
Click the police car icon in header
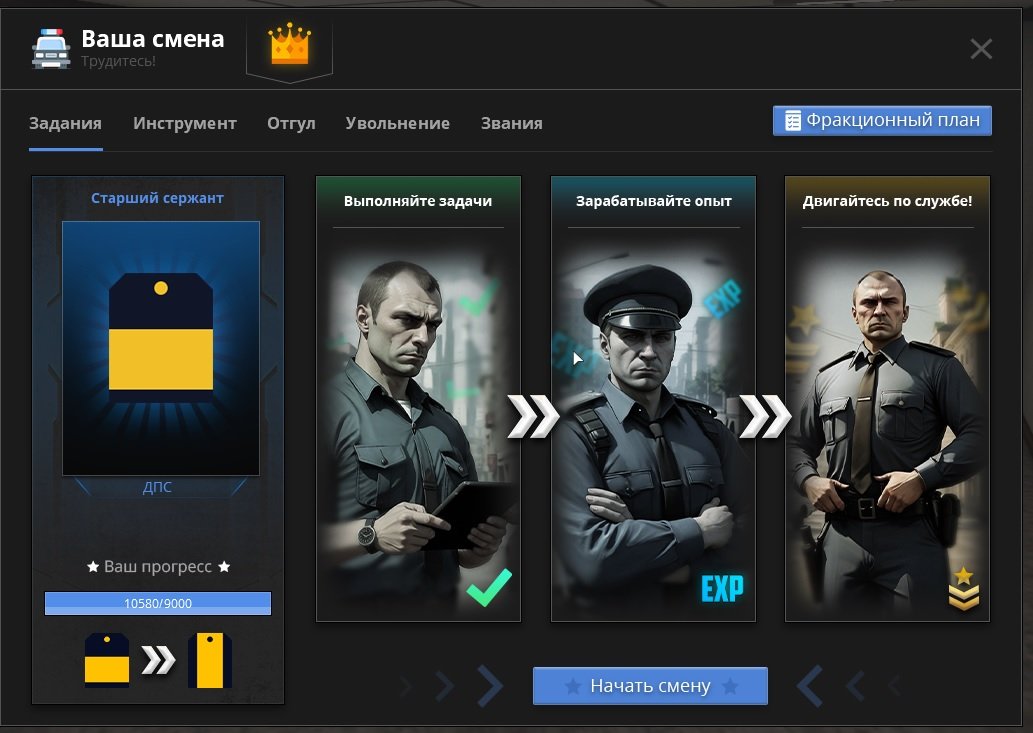pos(51,48)
